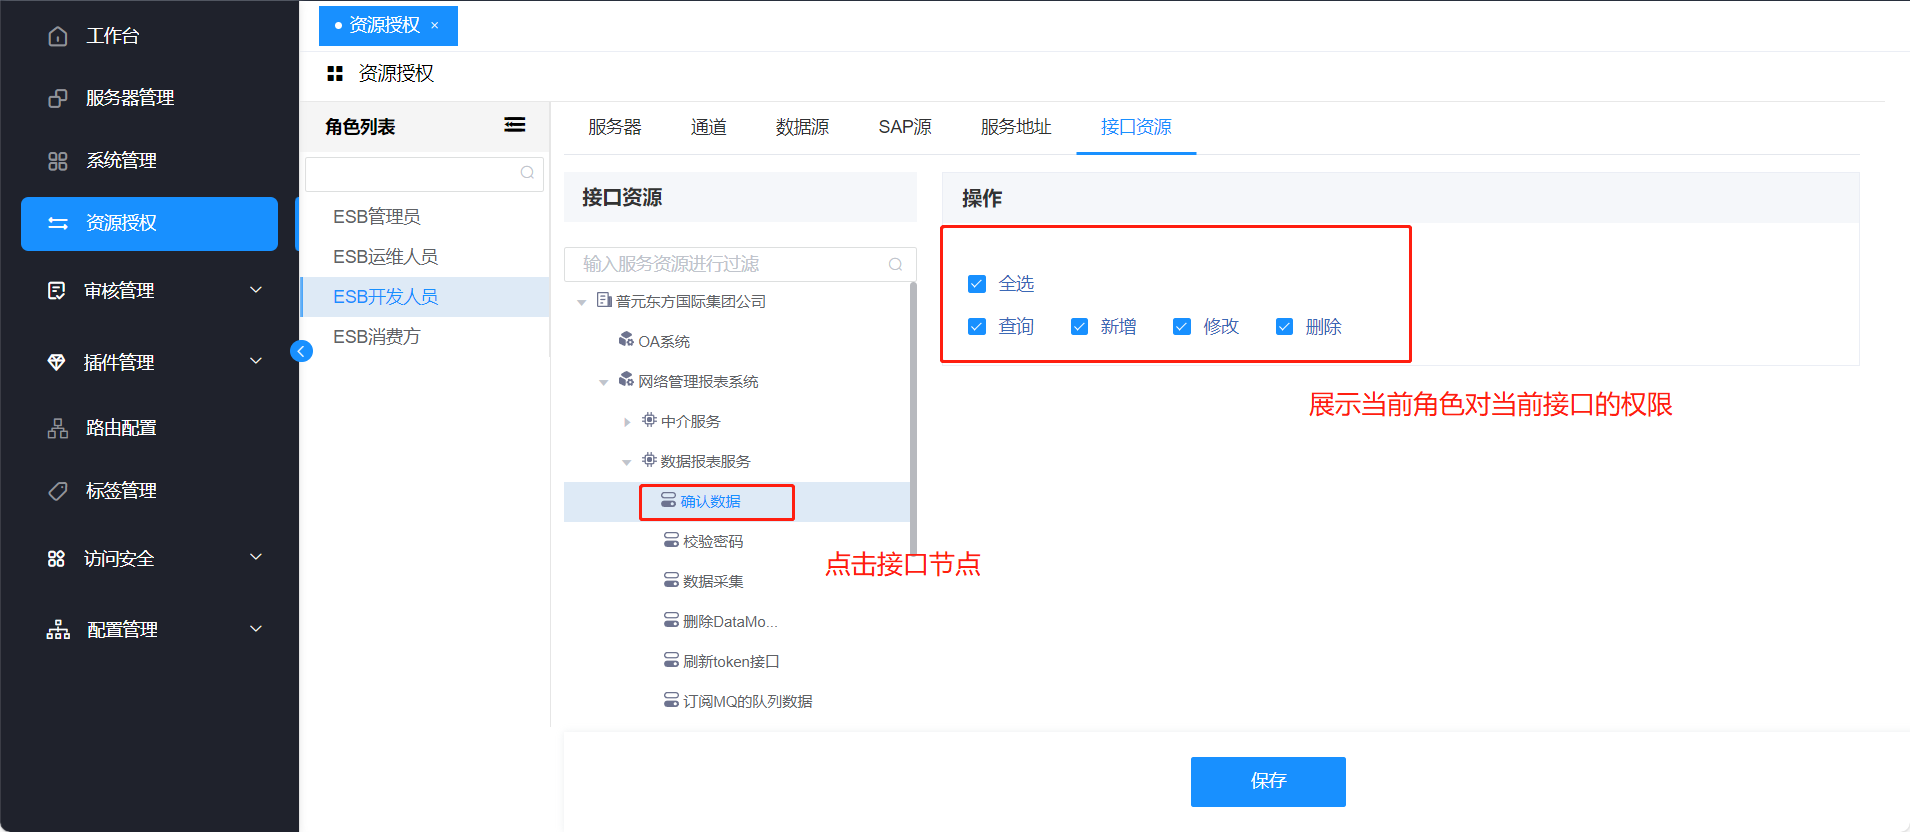Click the 数据采集 interface icon

[672, 580]
